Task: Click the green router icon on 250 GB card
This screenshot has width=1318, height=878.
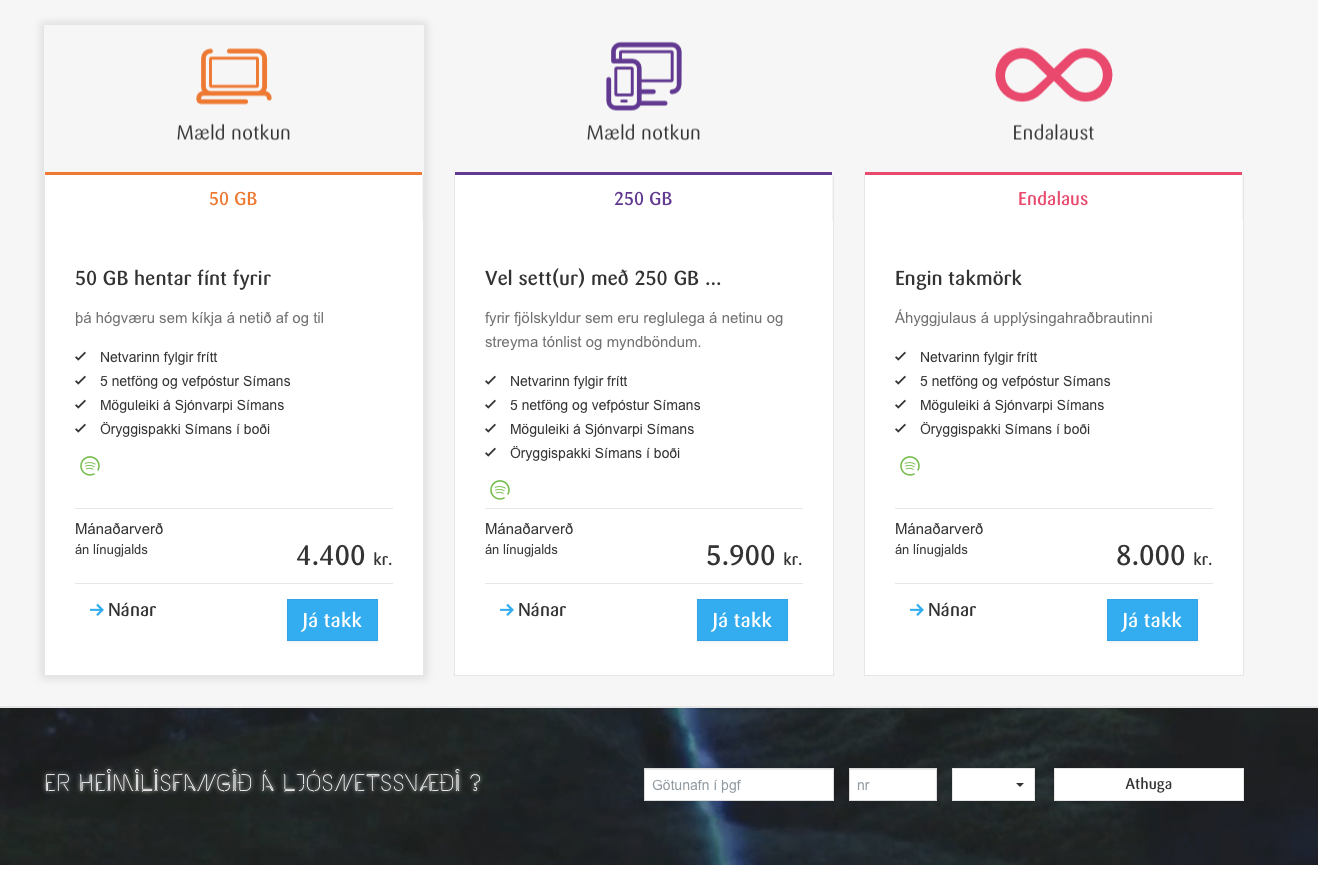Action: click(500, 490)
